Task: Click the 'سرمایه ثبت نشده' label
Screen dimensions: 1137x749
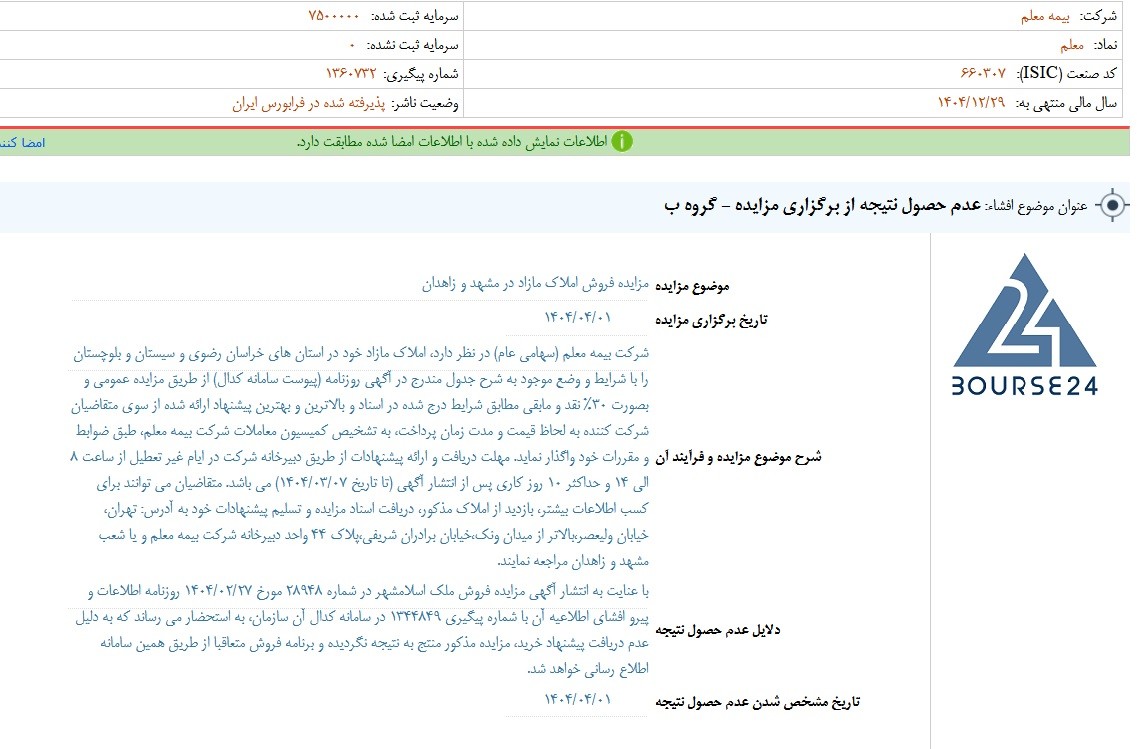Action: (413, 45)
